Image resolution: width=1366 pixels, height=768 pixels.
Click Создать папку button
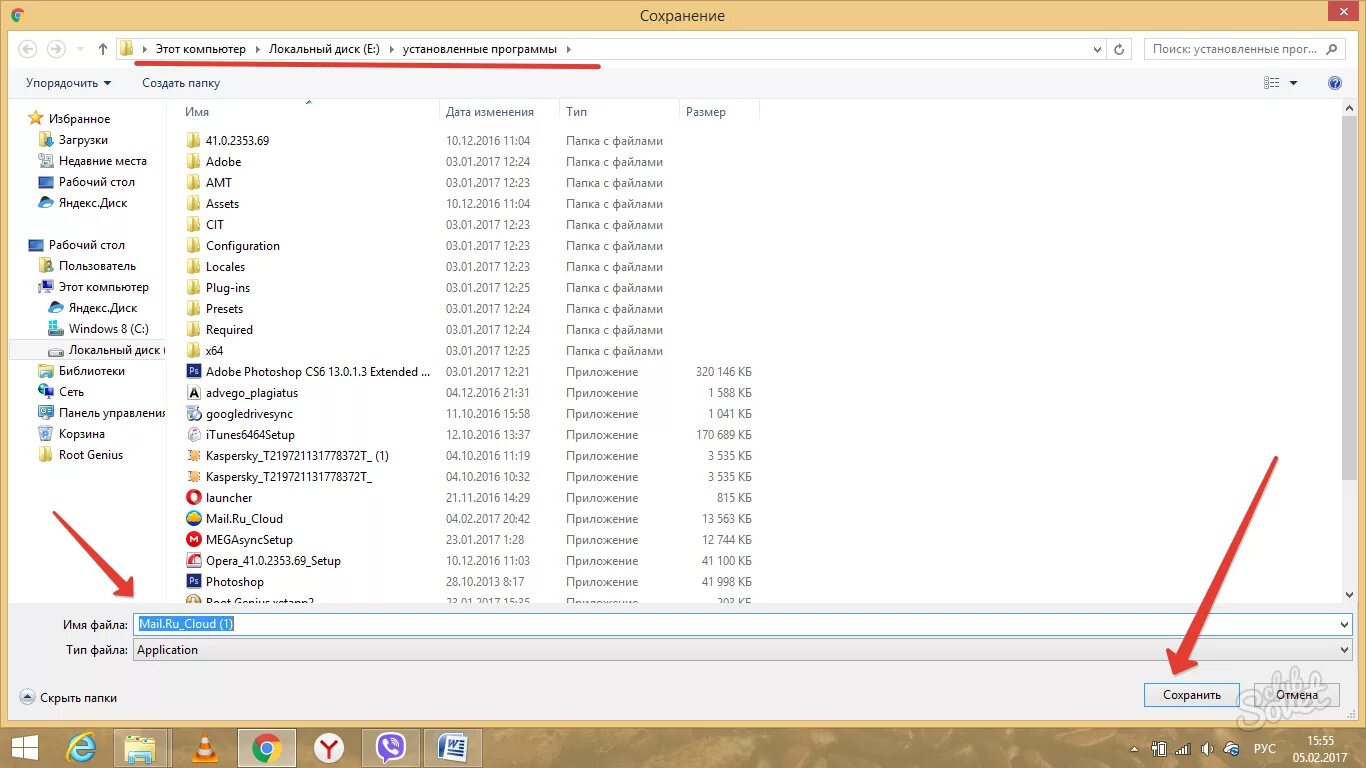click(181, 83)
